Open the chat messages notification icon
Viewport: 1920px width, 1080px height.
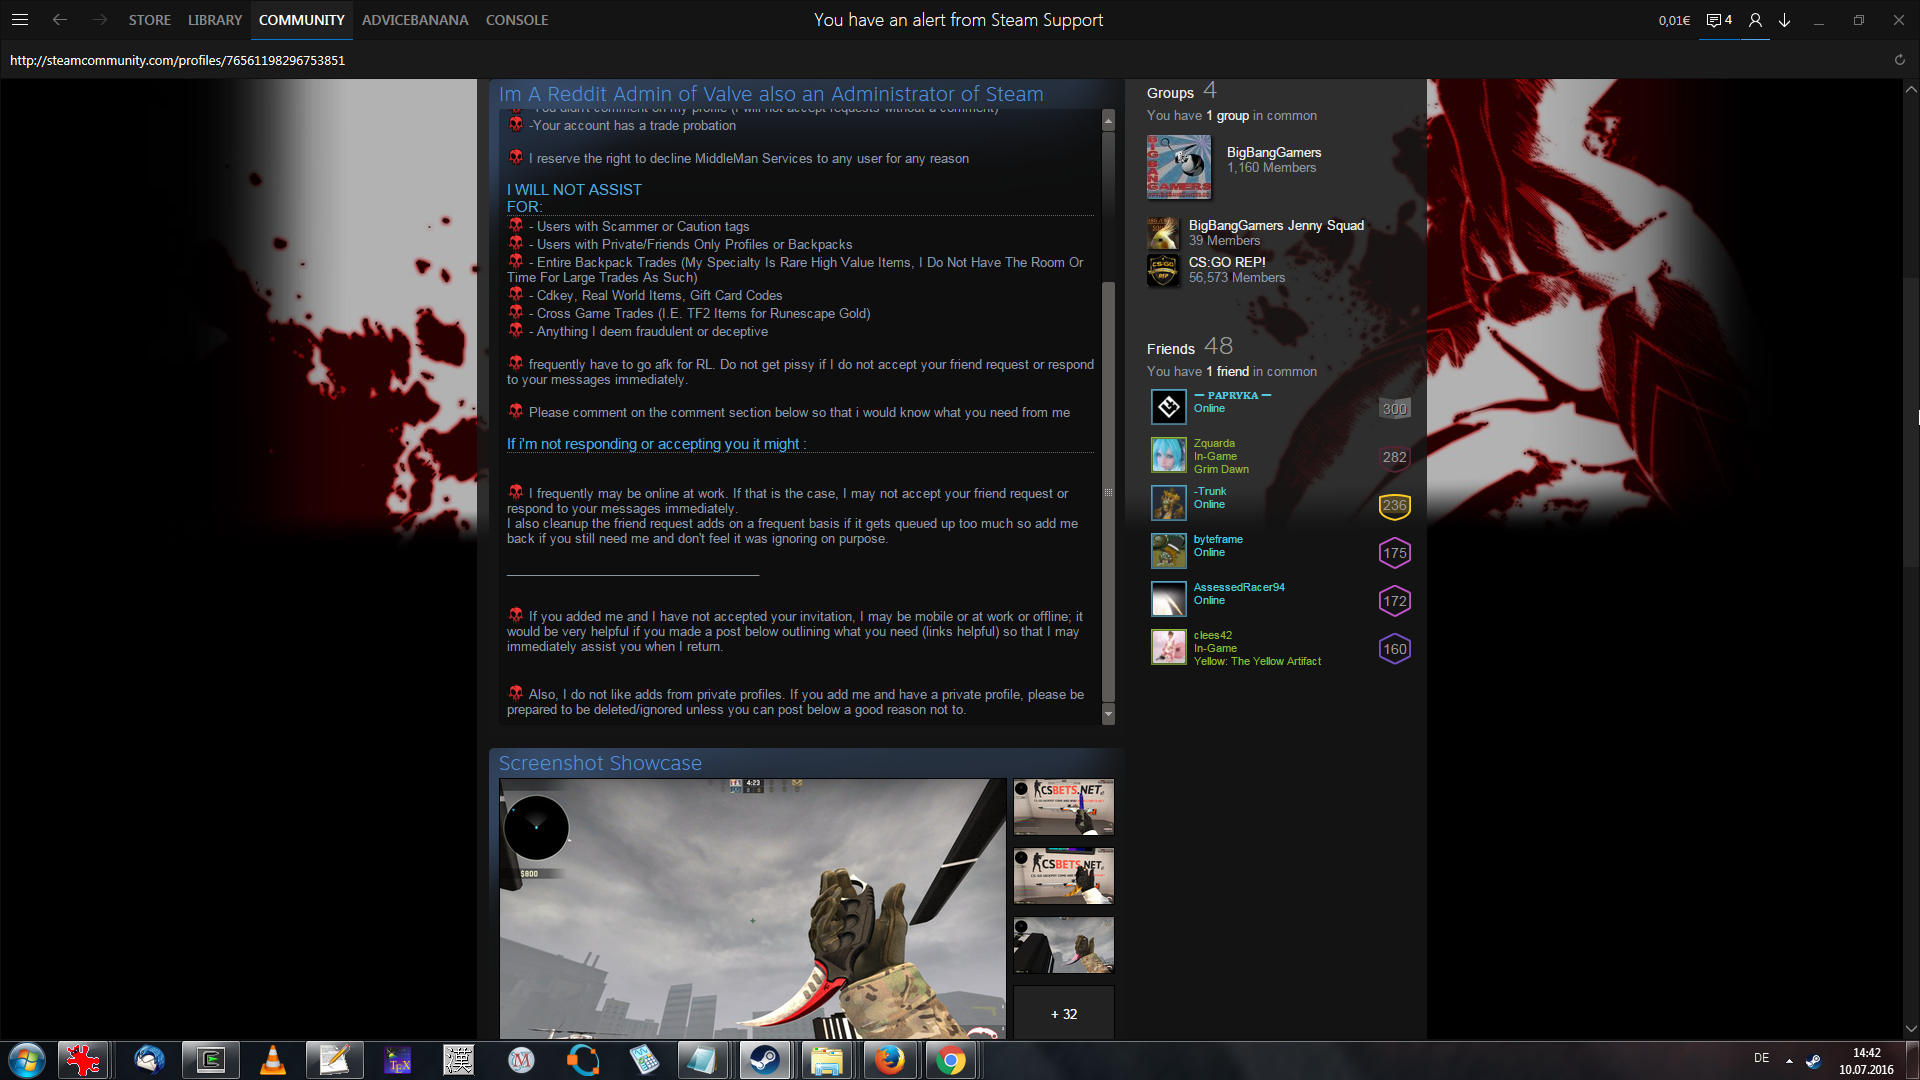click(1718, 20)
